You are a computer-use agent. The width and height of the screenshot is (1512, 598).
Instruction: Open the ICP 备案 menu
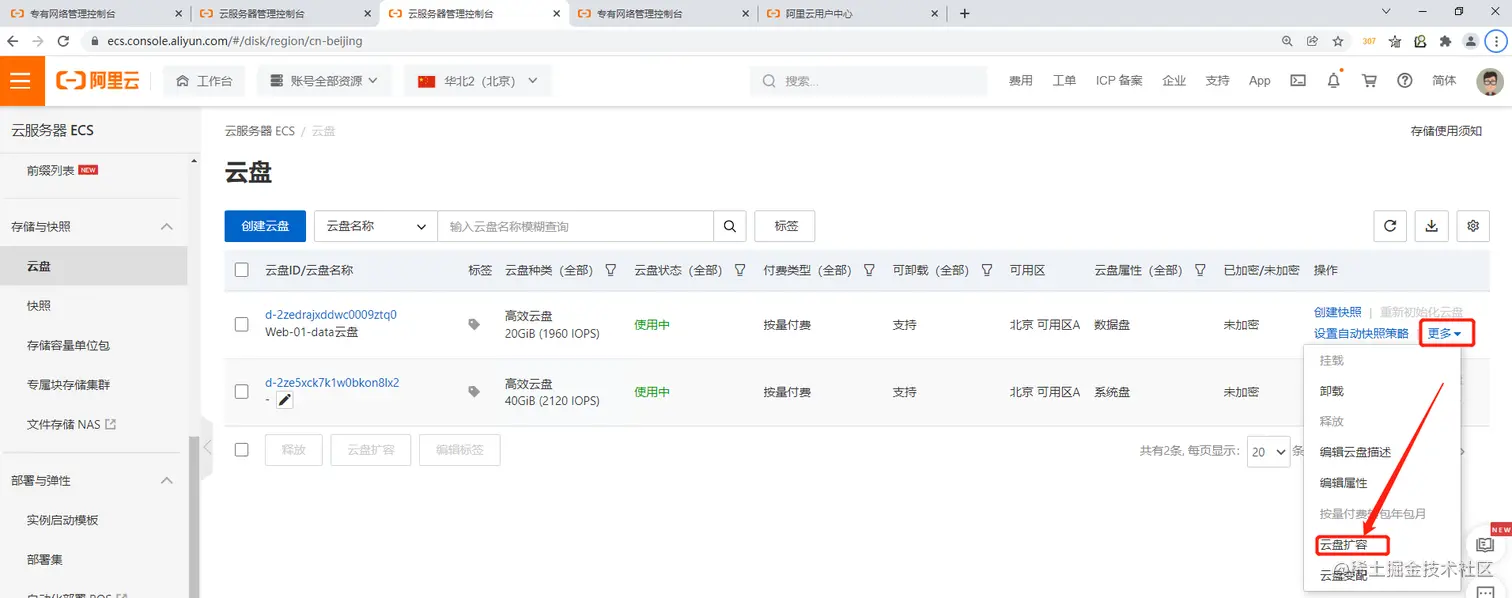pos(1119,81)
